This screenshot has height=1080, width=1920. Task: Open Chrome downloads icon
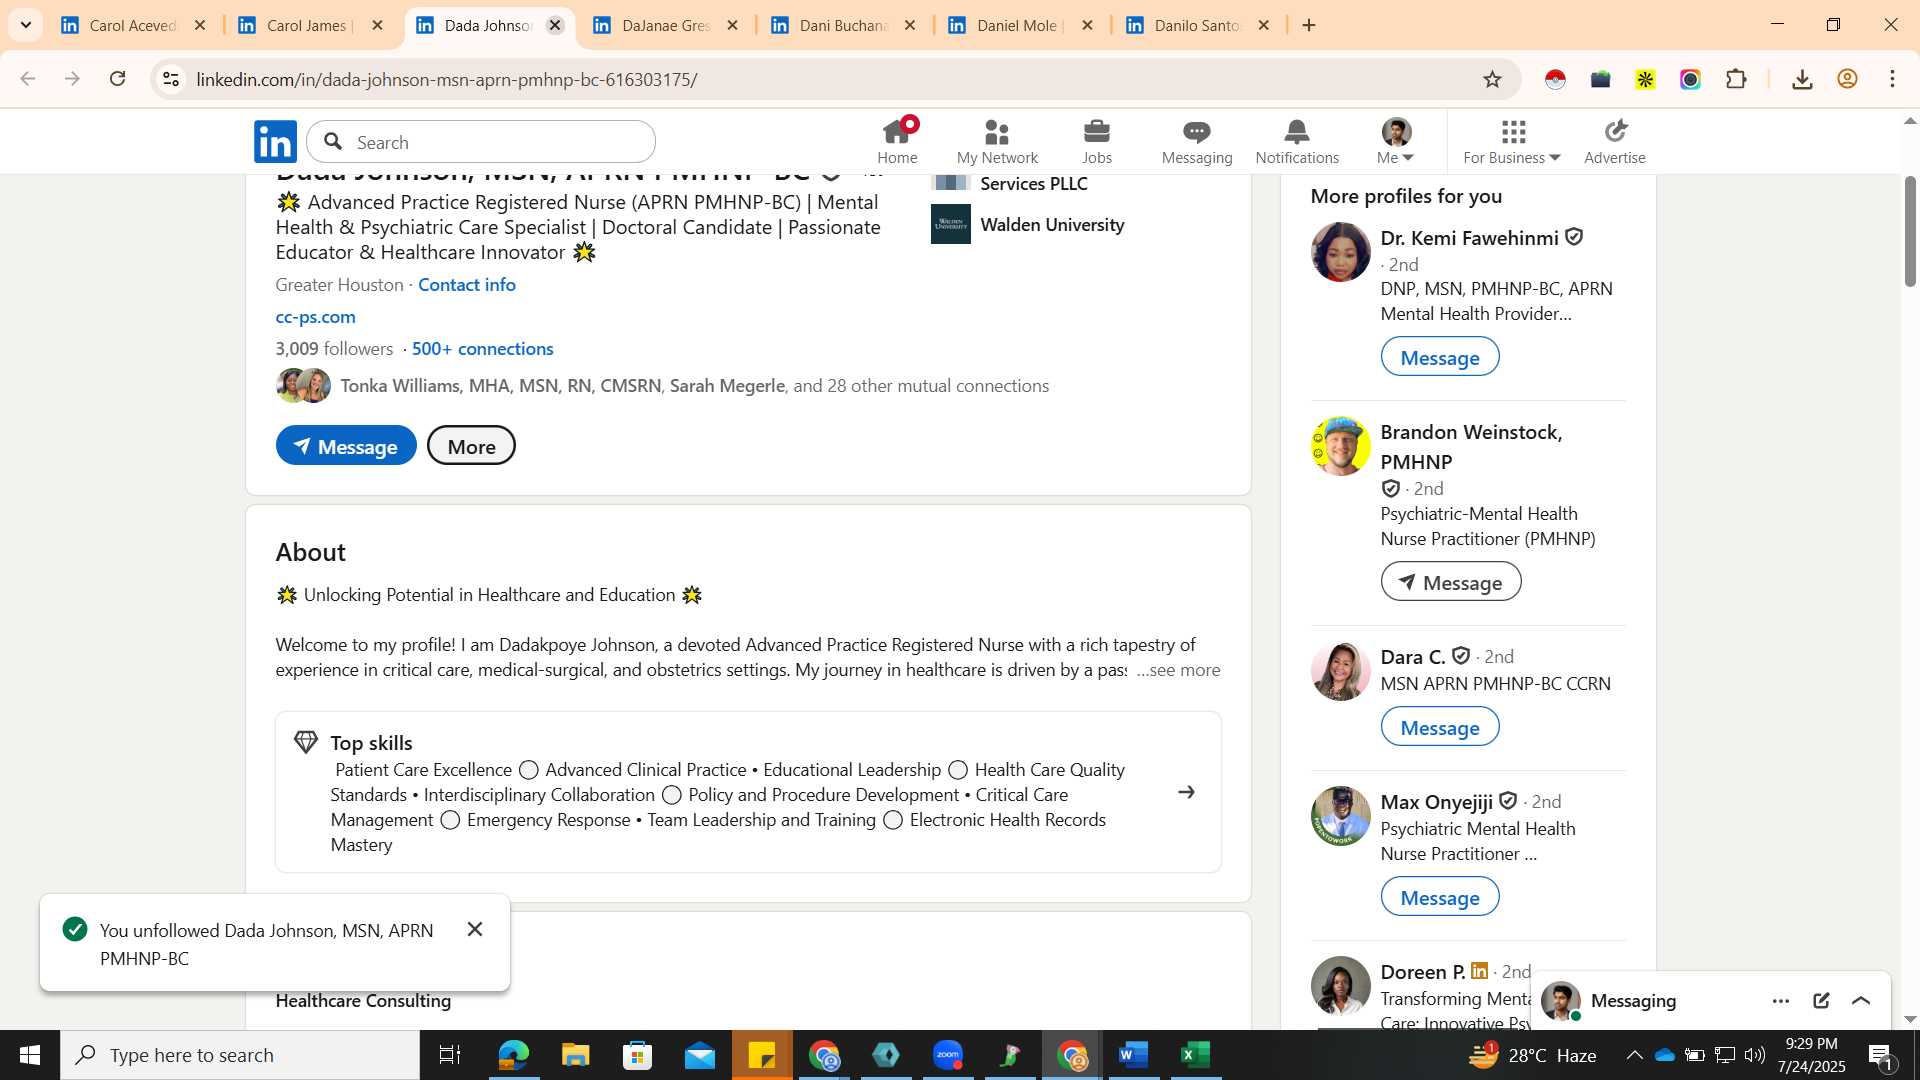click(1802, 79)
